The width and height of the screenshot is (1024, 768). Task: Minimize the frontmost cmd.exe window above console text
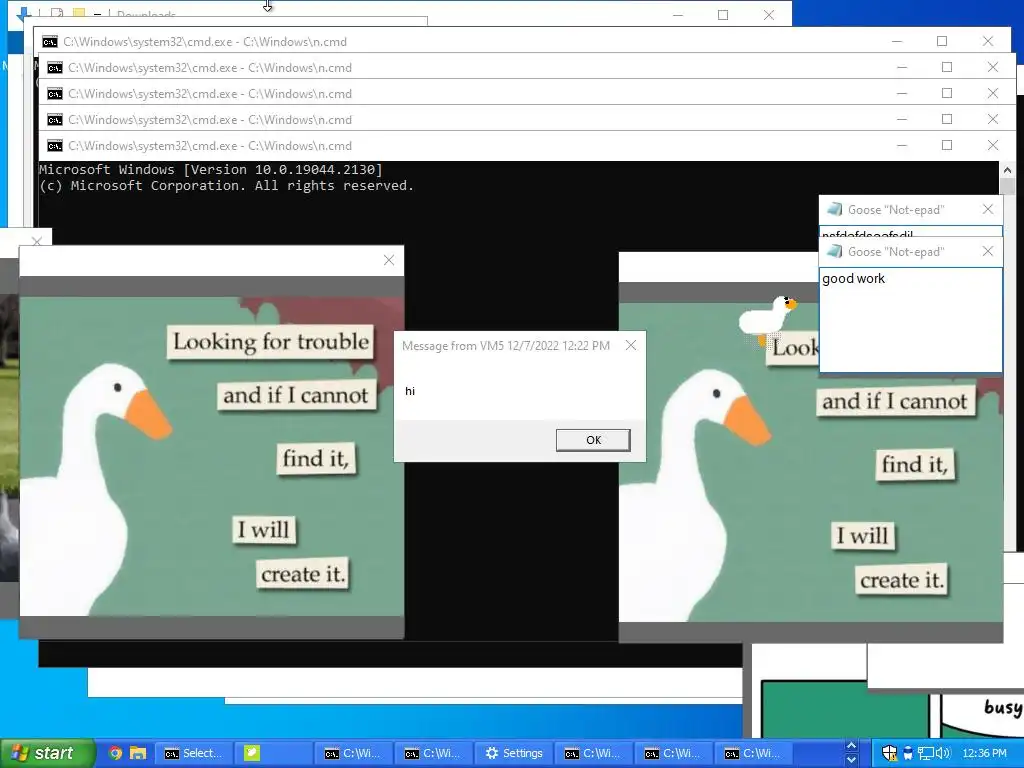point(902,145)
